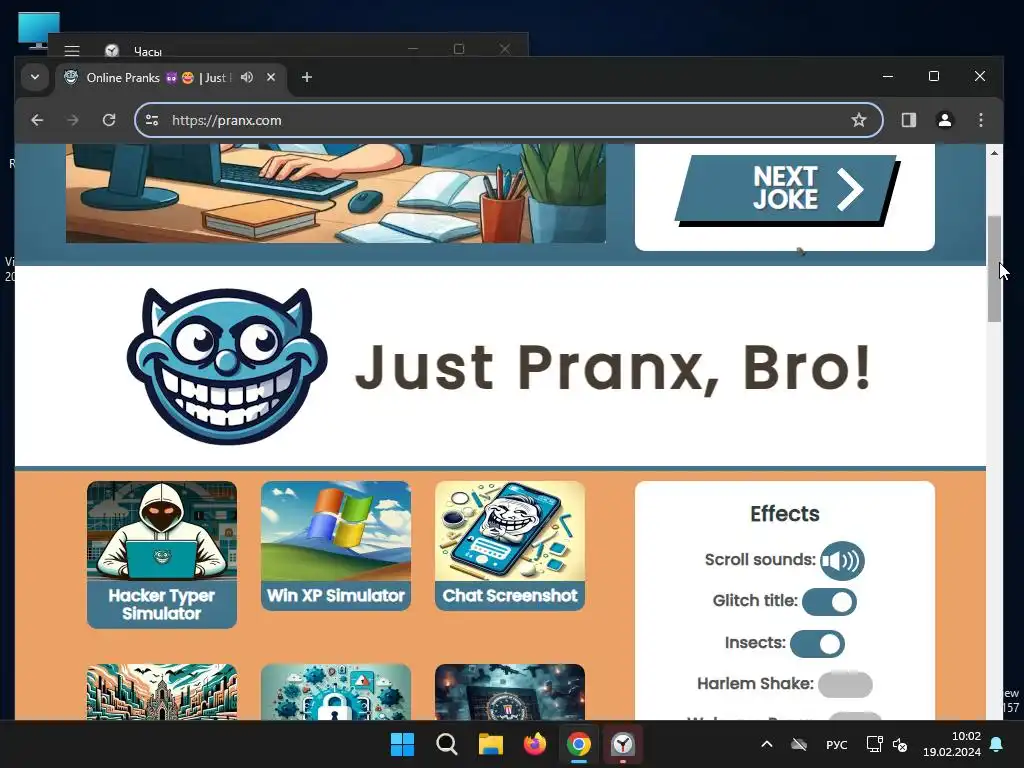This screenshot has height=768, width=1024.
Task: Go back to the previous page in Chrome
Action: [x=37, y=120]
